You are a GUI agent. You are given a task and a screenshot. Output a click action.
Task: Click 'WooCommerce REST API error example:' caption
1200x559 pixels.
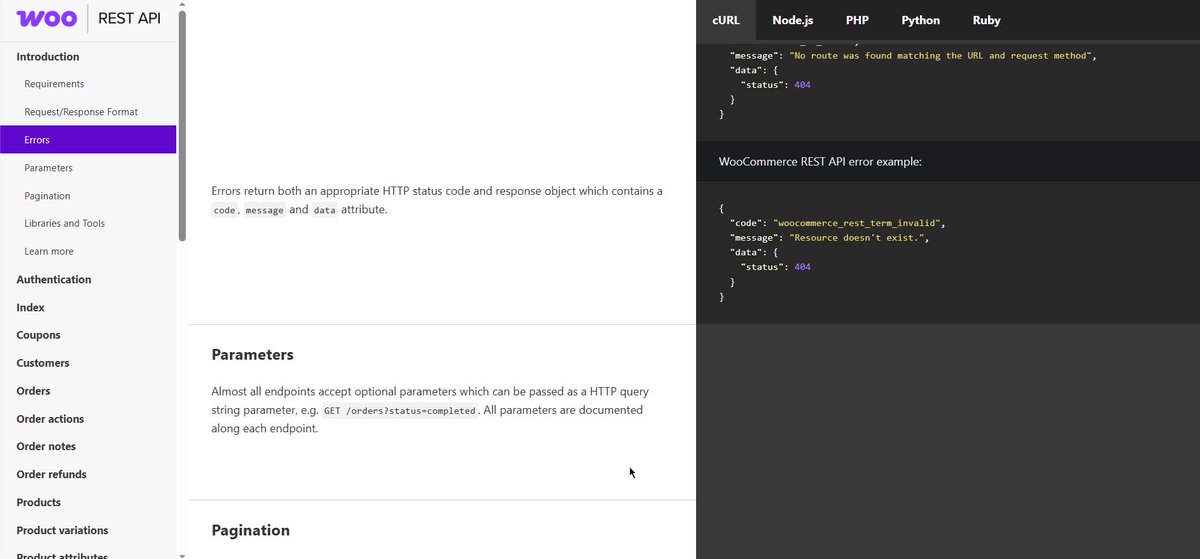click(x=820, y=161)
